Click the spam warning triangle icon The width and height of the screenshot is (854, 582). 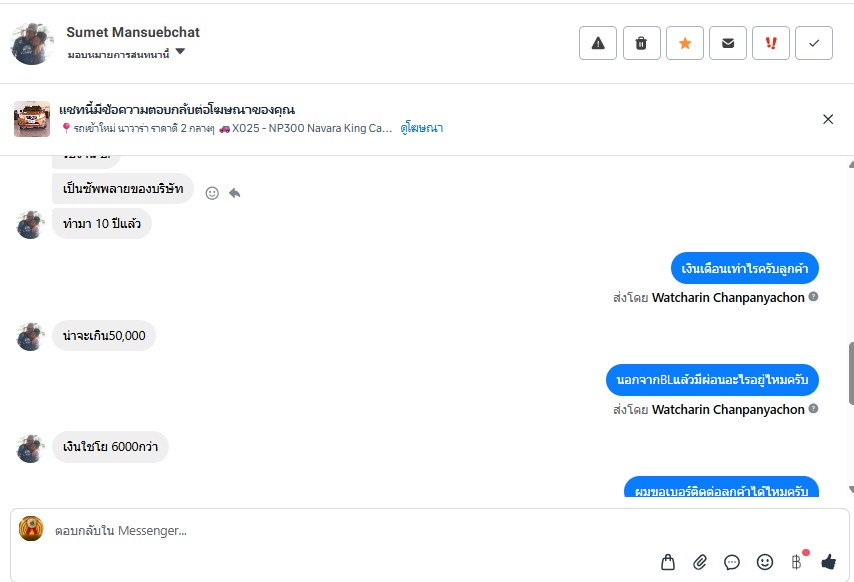598,43
